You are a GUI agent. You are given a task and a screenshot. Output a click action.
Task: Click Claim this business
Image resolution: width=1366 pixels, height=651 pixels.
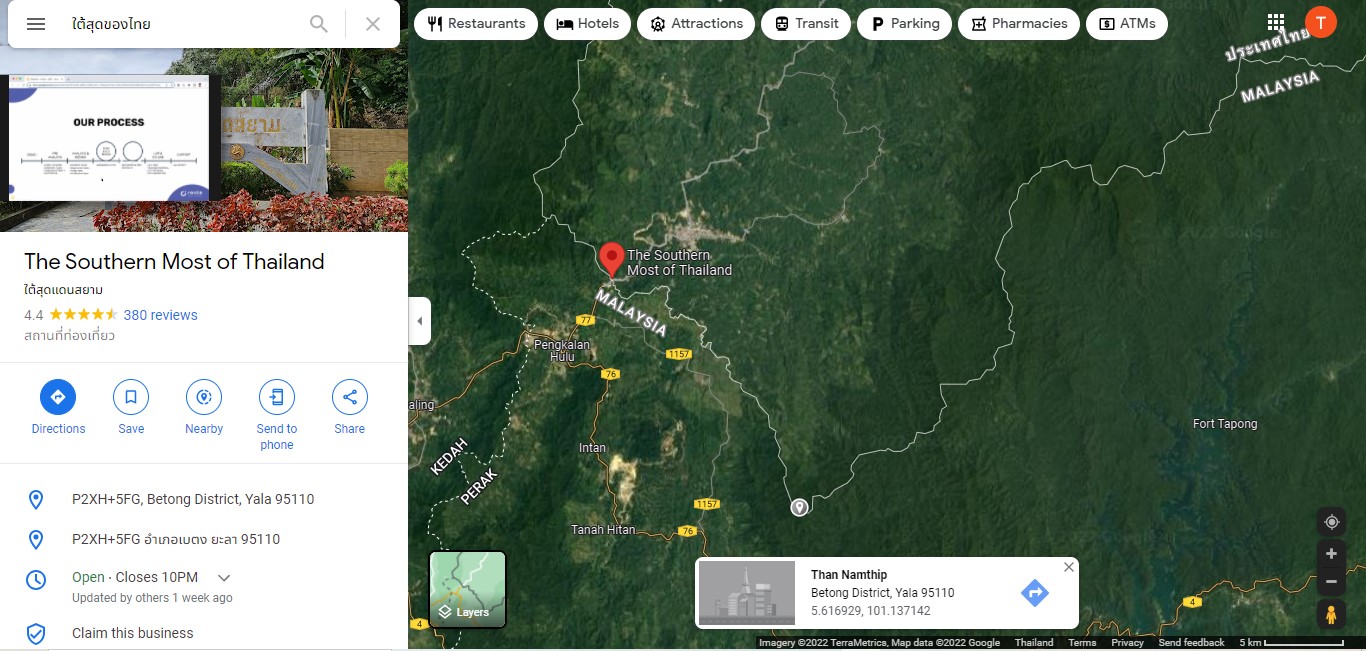[x=133, y=633]
